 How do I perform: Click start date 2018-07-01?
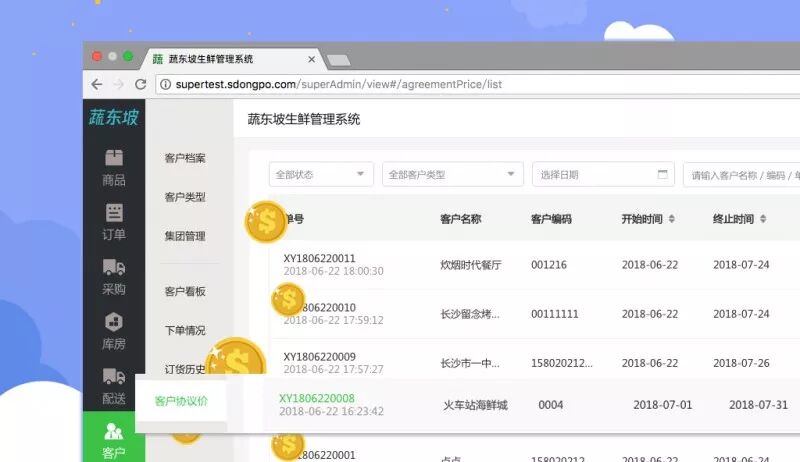click(663, 405)
